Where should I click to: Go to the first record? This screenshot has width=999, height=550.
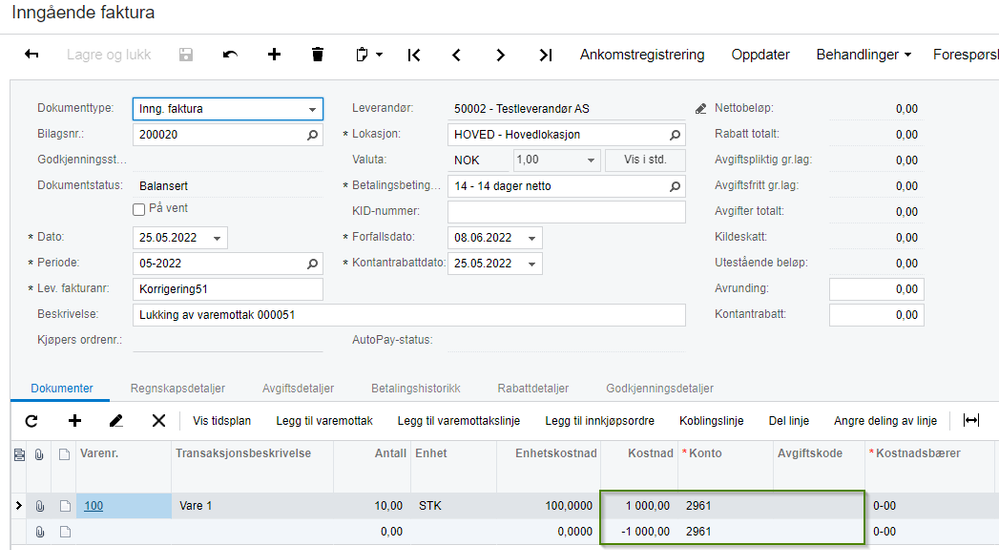413,55
